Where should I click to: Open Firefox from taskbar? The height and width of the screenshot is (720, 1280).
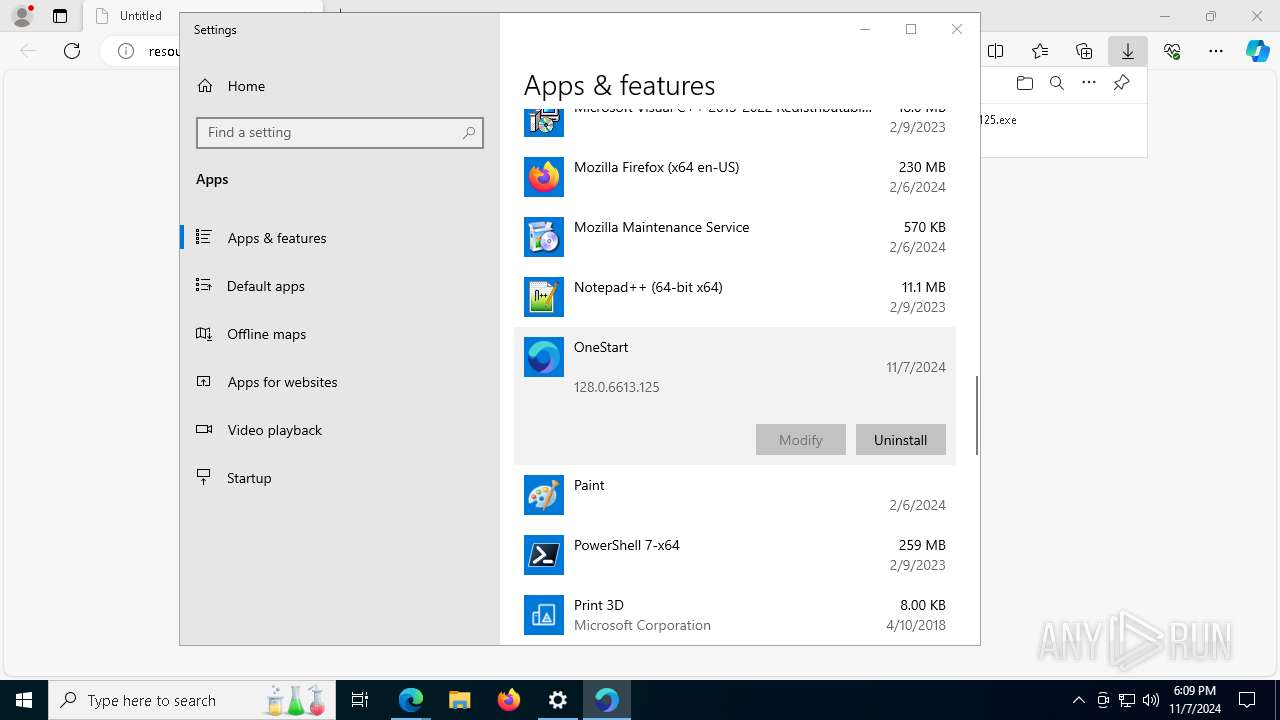point(509,700)
